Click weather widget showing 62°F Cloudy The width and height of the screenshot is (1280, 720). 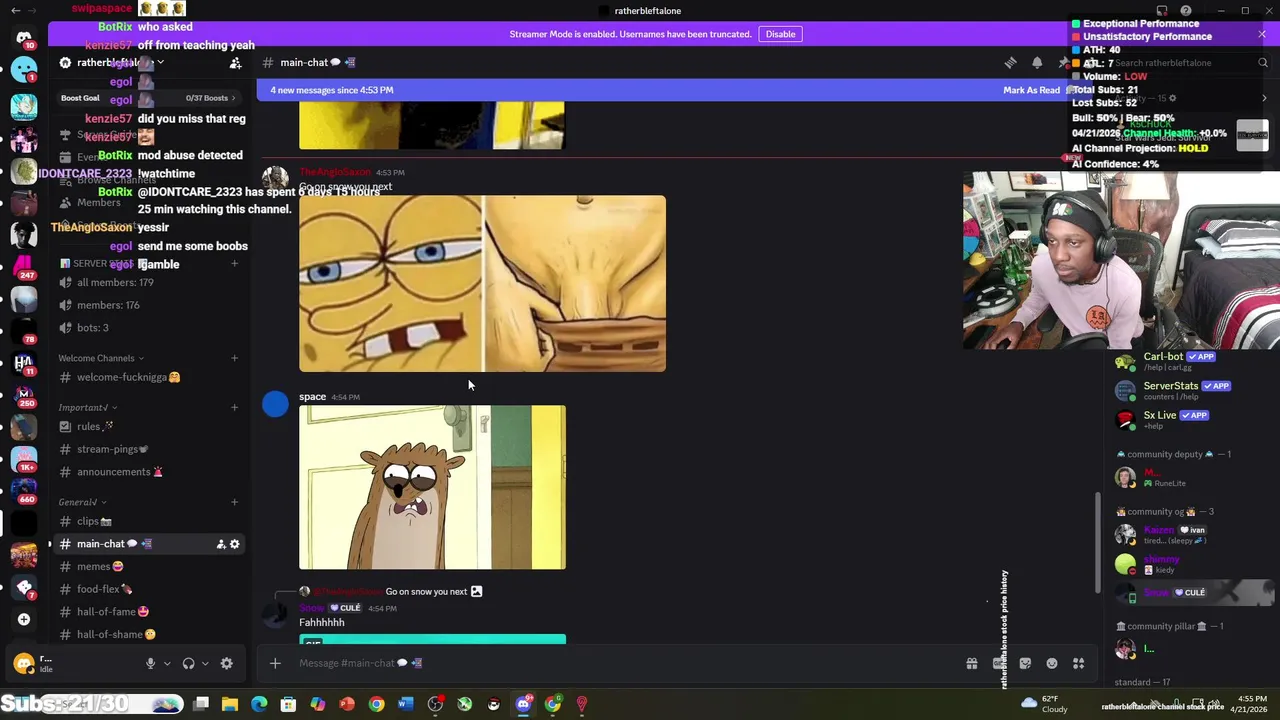tap(1044, 704)
